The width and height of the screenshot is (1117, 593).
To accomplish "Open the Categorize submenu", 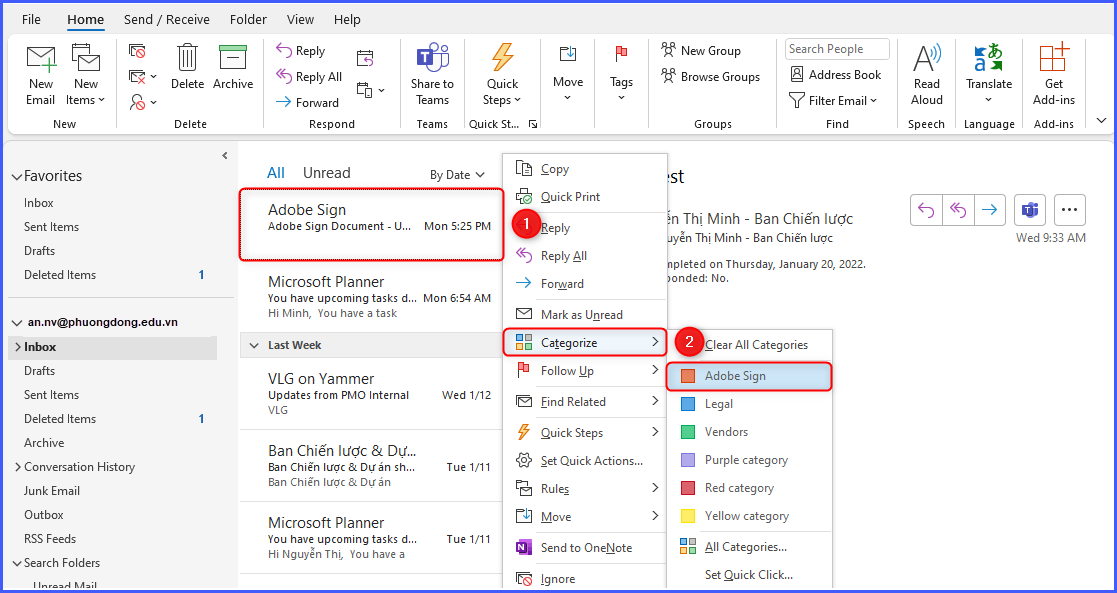I will (585, 343).
